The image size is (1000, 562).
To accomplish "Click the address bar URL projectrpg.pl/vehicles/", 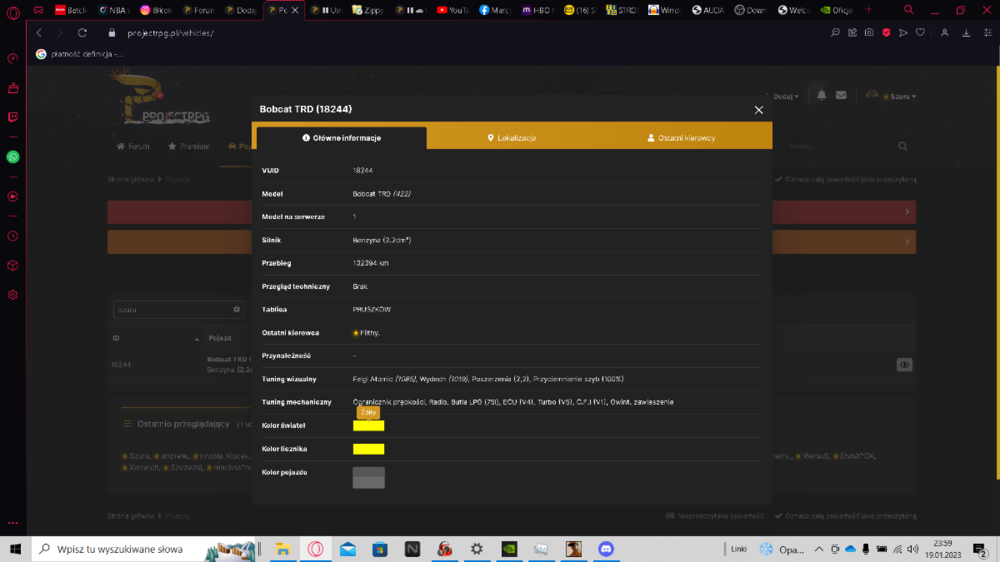I will click(170, 33).
